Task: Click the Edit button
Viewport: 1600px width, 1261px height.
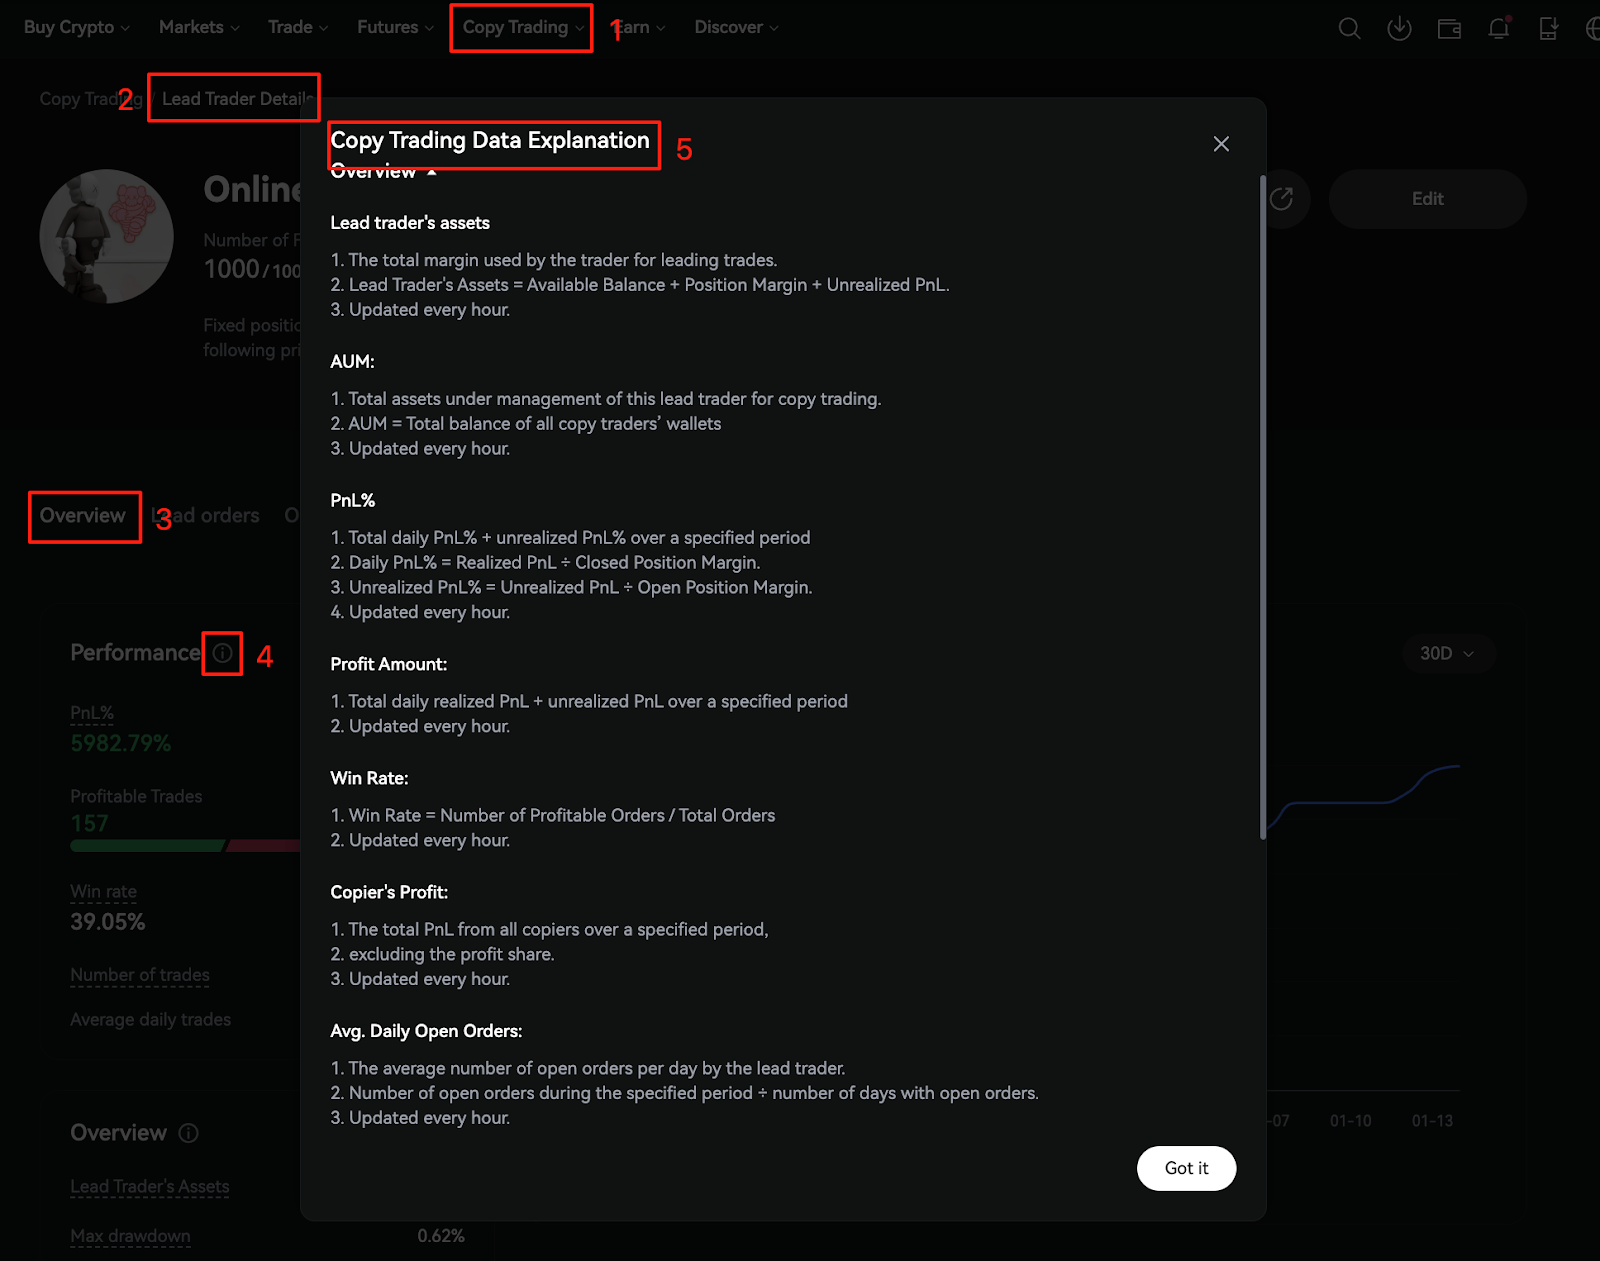Action: pyautogui.click(x=1427, y=199)
